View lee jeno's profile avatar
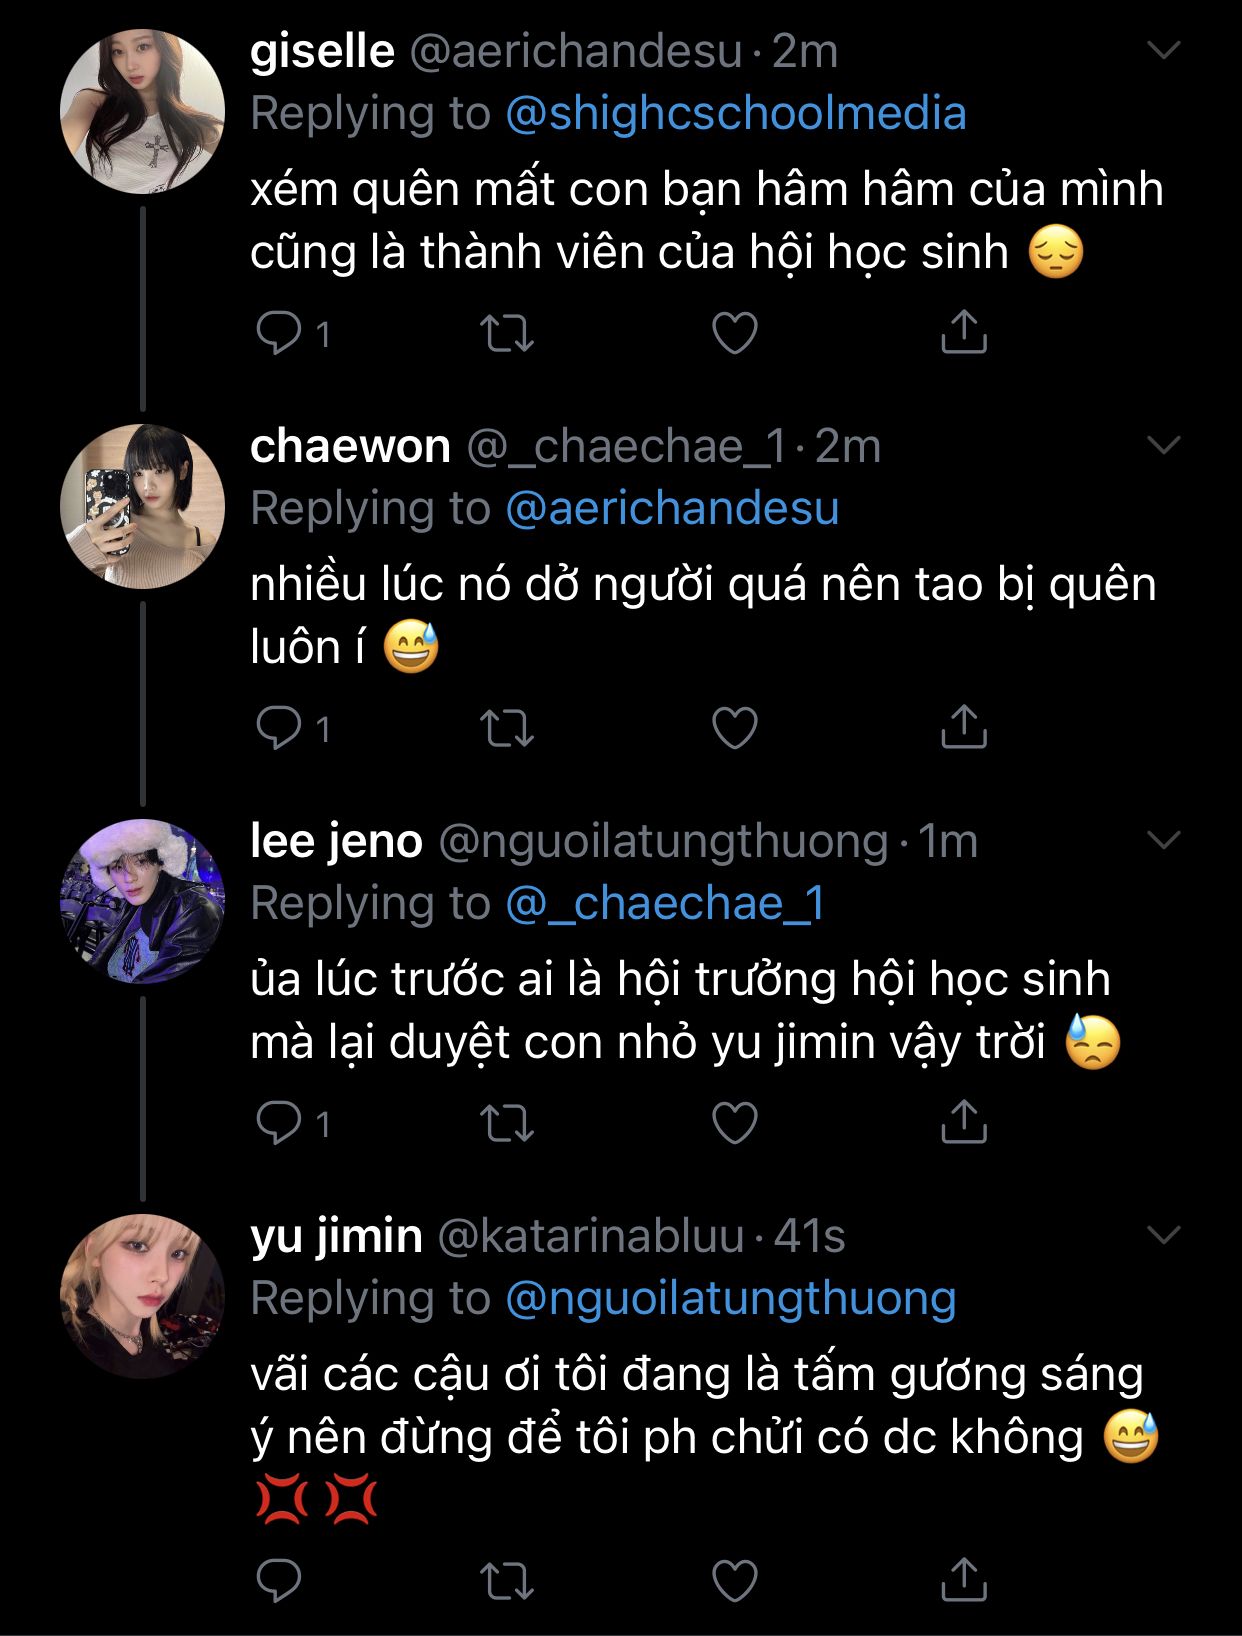Viewport: 1242px width, 1636px height. 142,901
